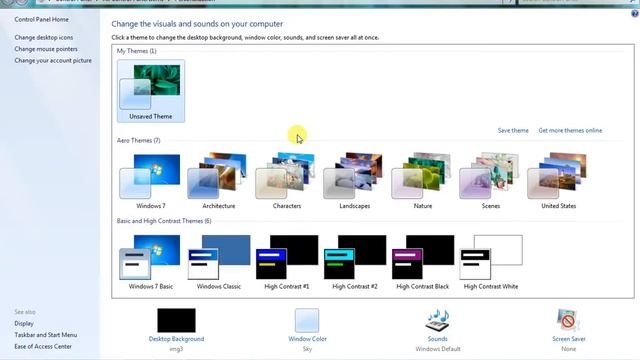Click the help question mark icon
The height and width of the screenshot is (360, 640).
[x=635, y=13]
